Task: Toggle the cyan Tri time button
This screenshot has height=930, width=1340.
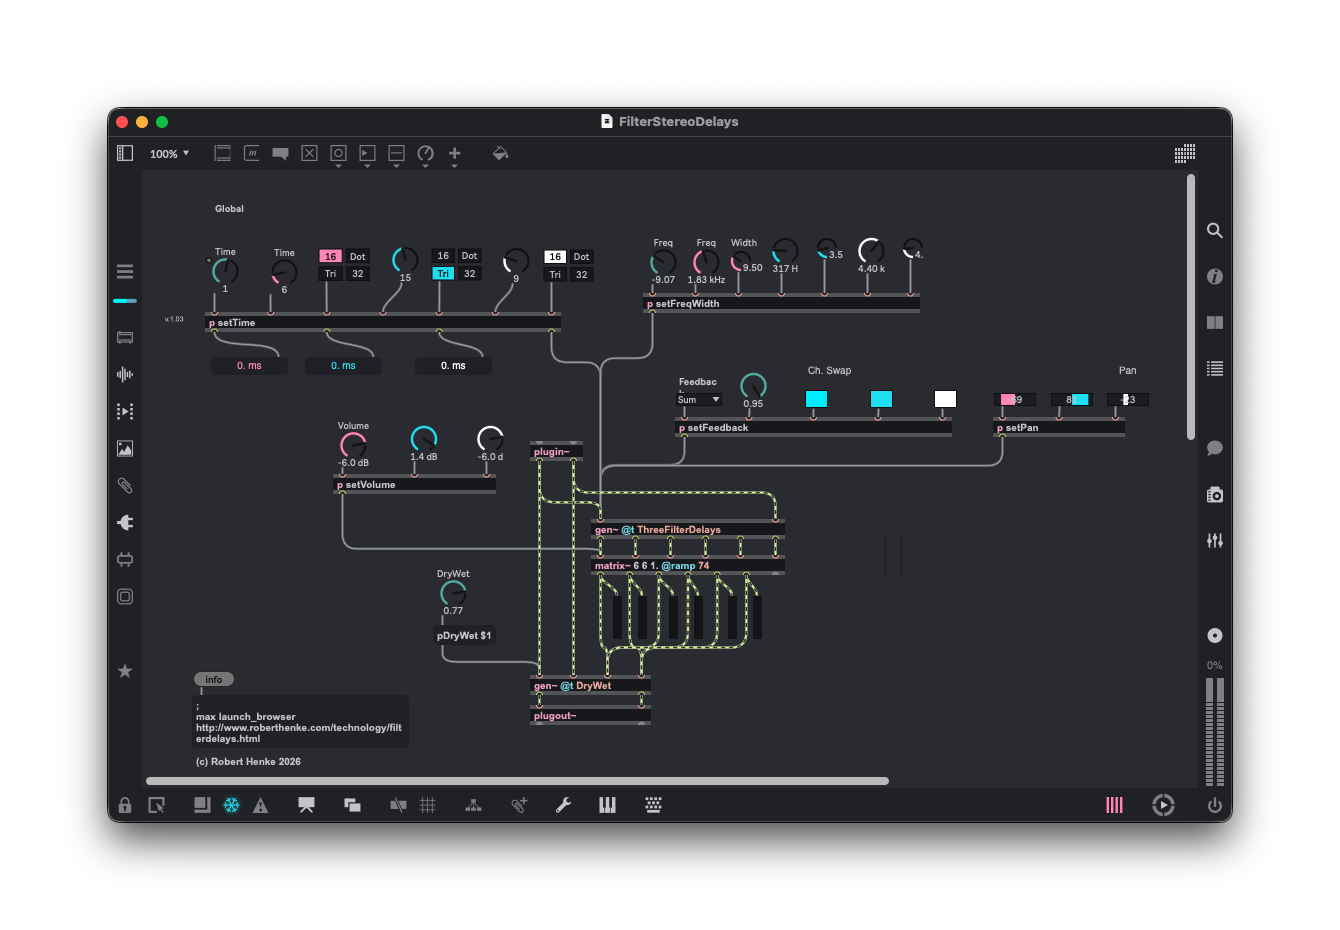Action: tap(442, 274)
